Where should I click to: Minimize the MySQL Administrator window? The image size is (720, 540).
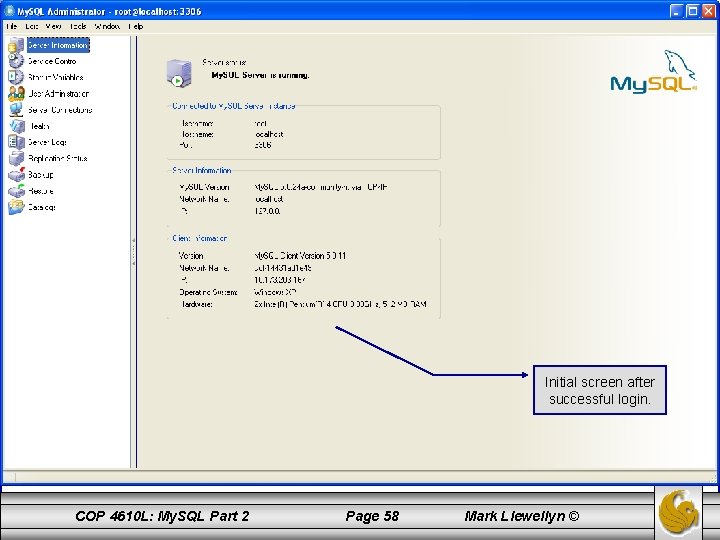coord(675,11)
